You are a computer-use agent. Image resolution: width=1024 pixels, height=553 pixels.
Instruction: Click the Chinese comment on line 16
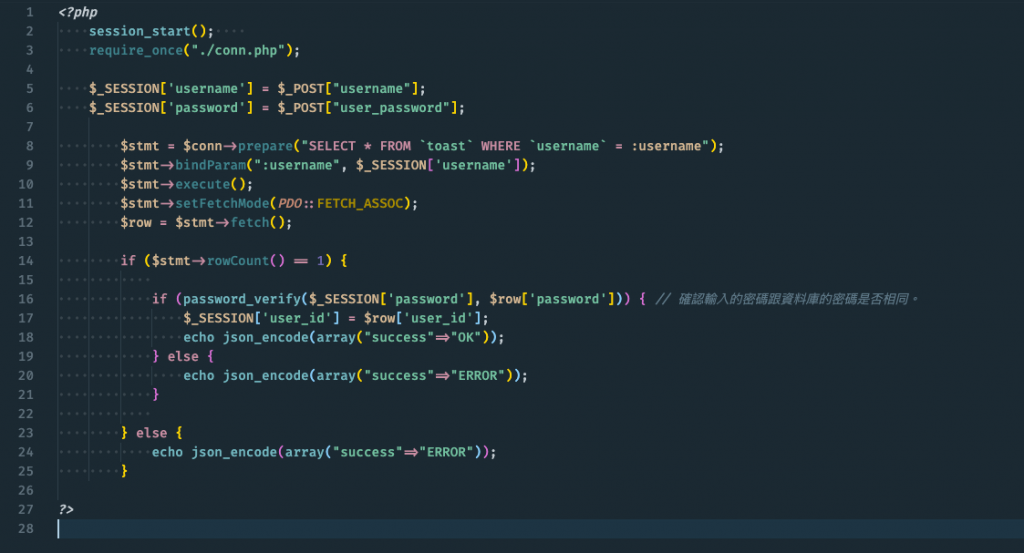tap(787, 299)
